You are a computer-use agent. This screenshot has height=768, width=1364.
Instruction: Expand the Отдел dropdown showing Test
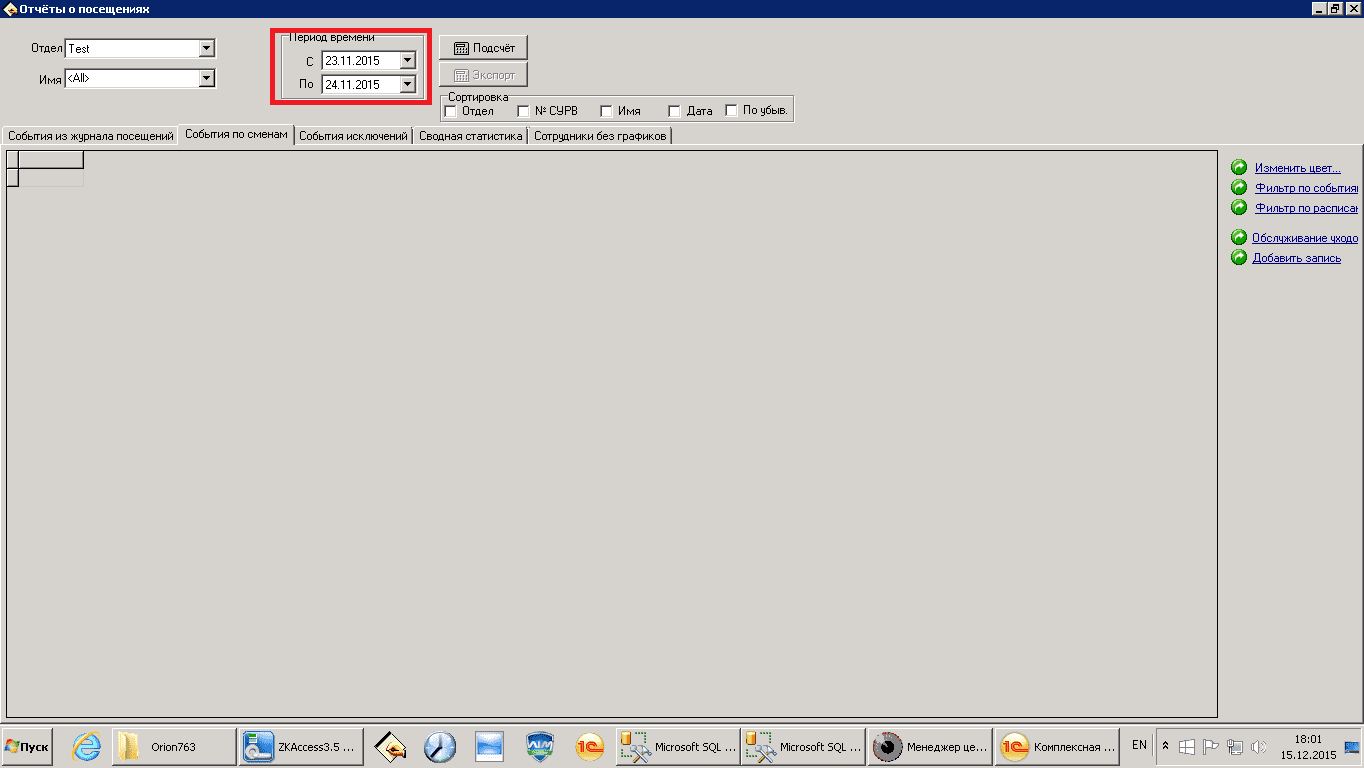(206, 48)
